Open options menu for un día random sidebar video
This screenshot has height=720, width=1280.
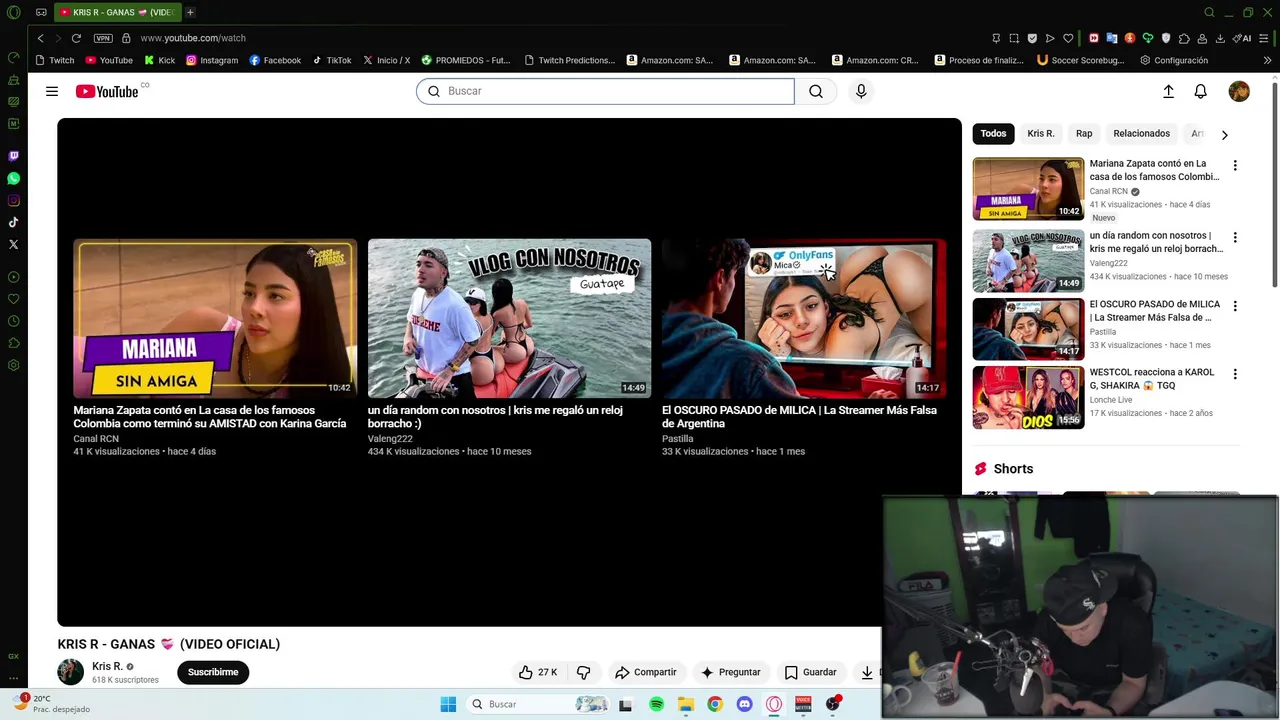(1235, 237)
